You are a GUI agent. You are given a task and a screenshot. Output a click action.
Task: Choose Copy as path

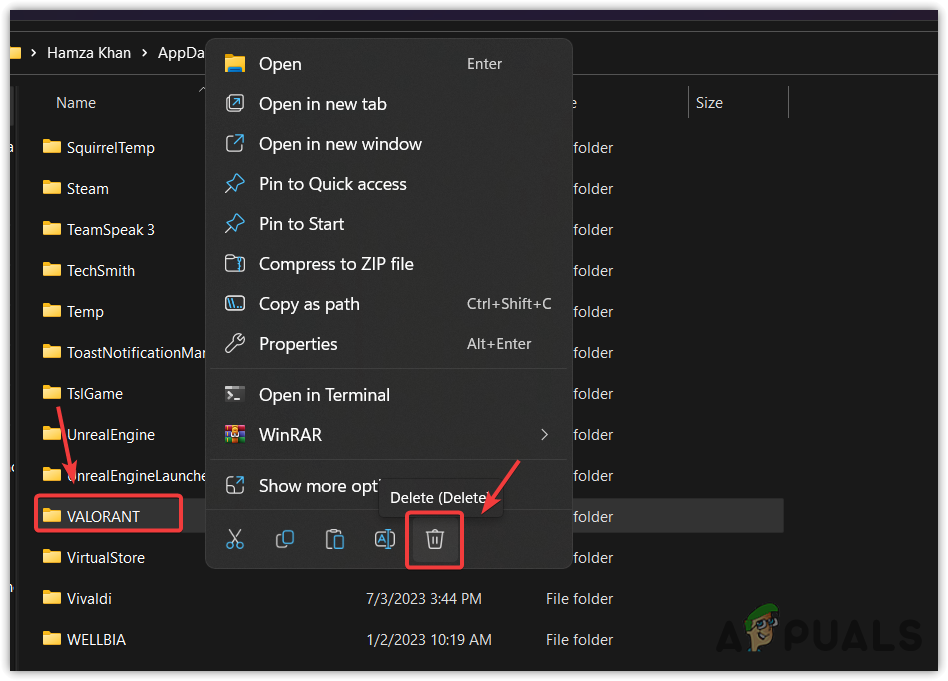[309, 304]
